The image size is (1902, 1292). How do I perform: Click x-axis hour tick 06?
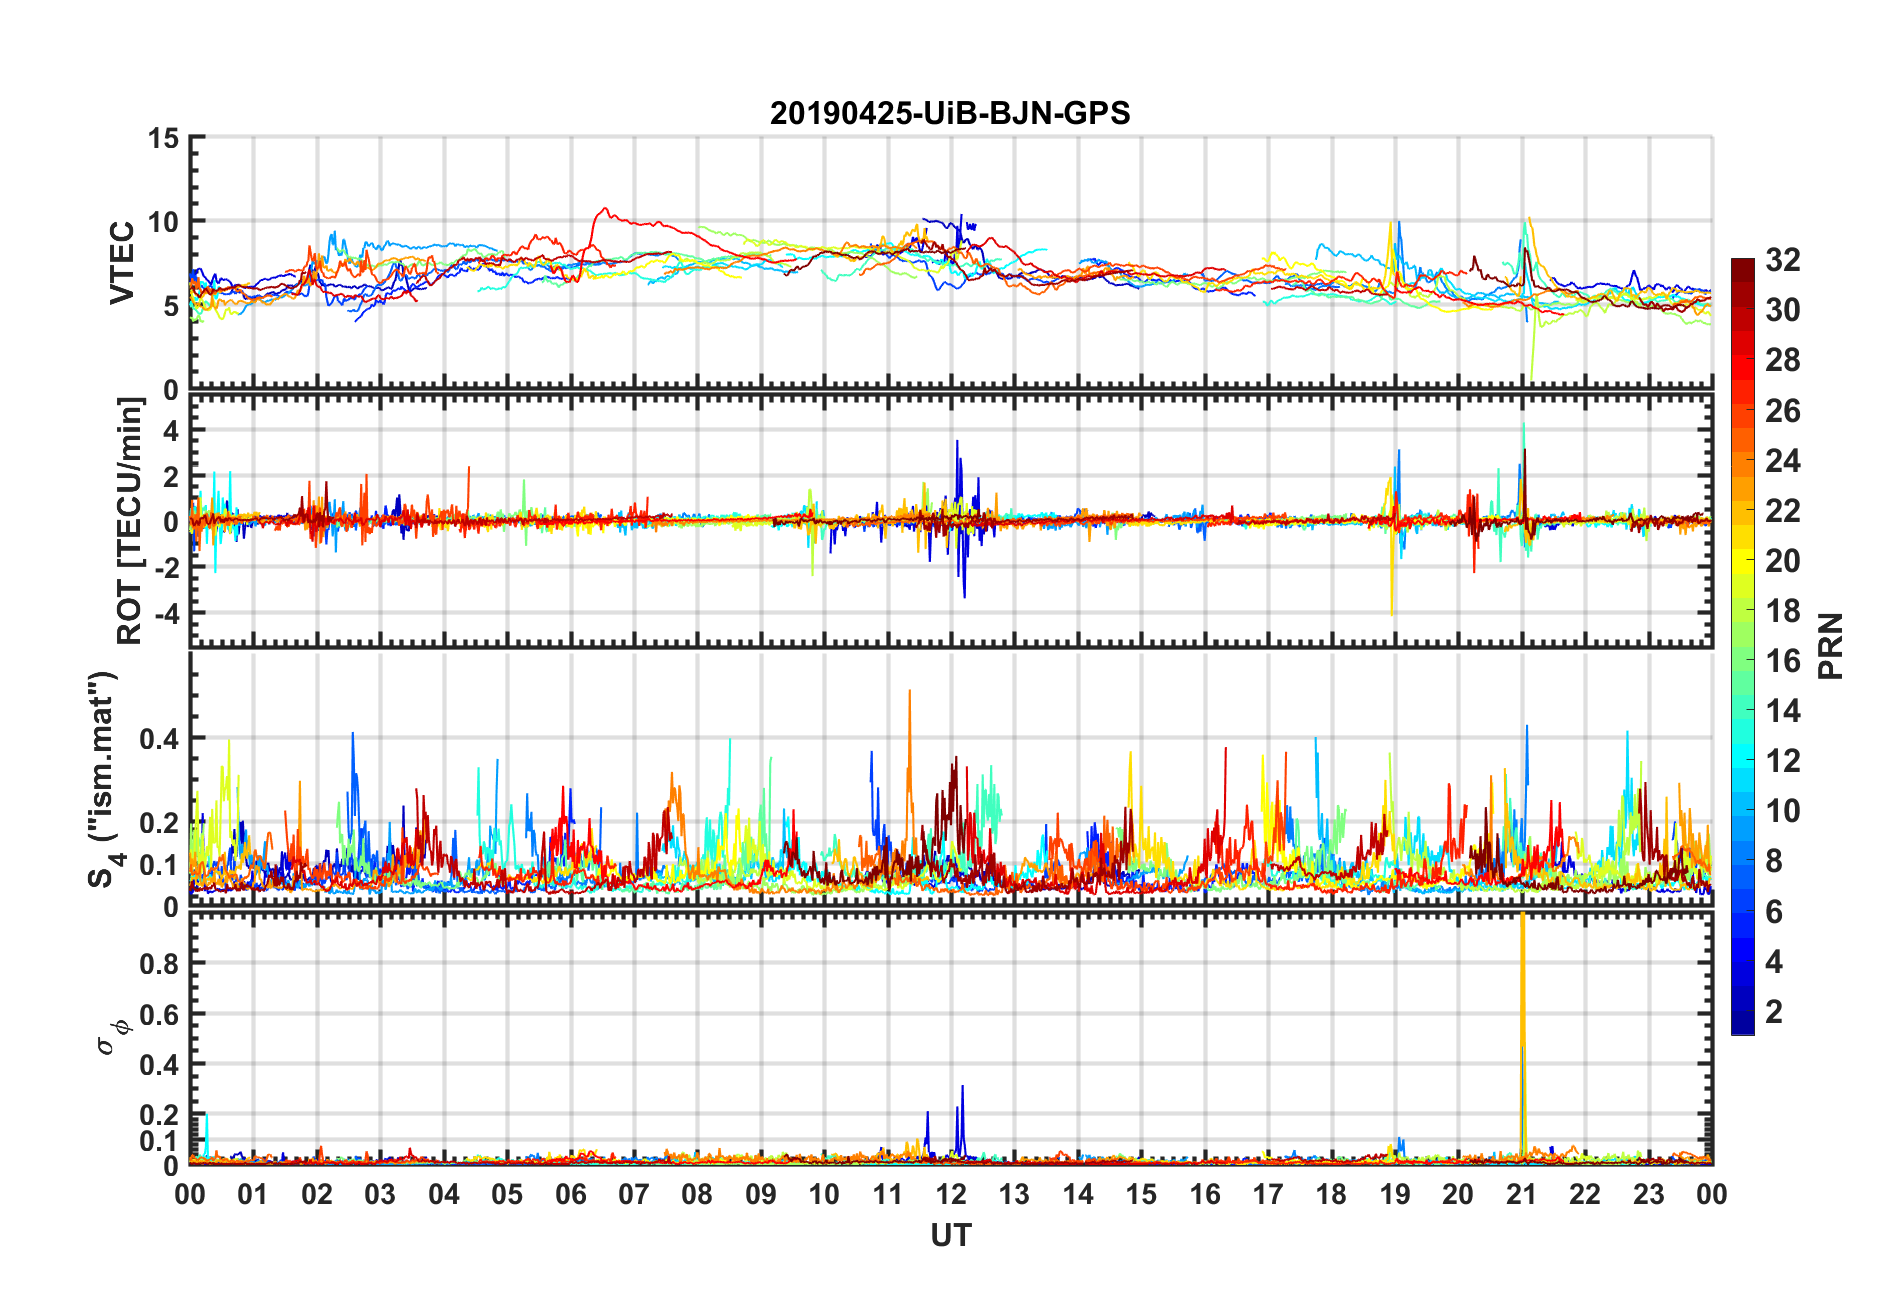coord(570,1194)
